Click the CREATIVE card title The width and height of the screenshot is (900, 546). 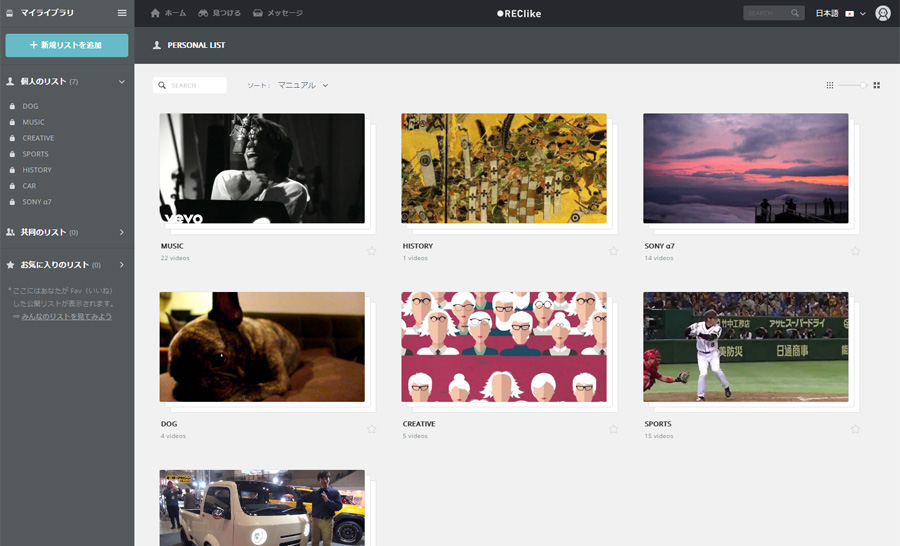tap(419, 424)
